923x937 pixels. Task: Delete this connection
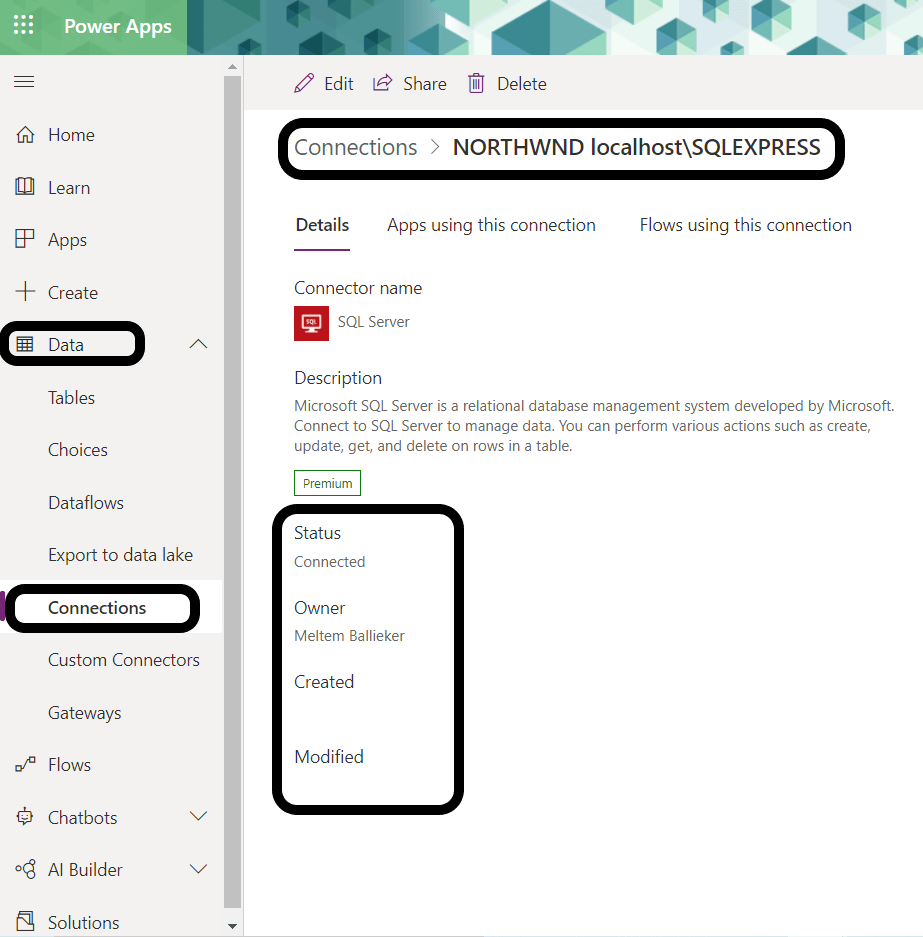click(507, 84)
